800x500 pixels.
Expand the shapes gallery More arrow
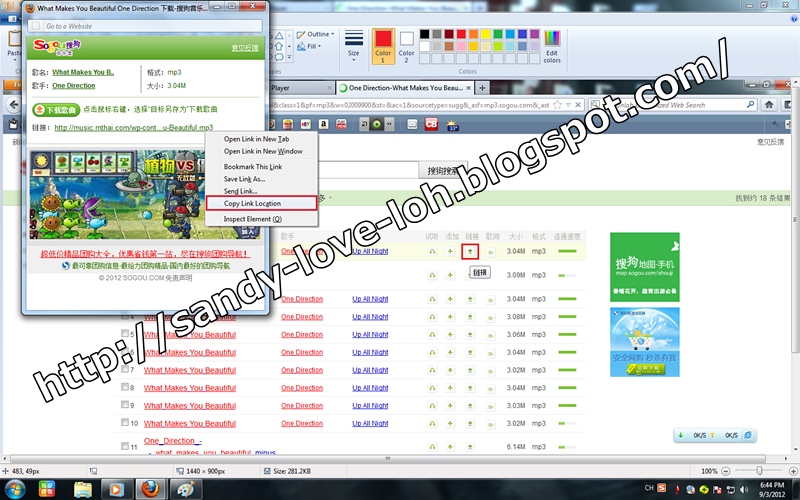pos(289,57)
